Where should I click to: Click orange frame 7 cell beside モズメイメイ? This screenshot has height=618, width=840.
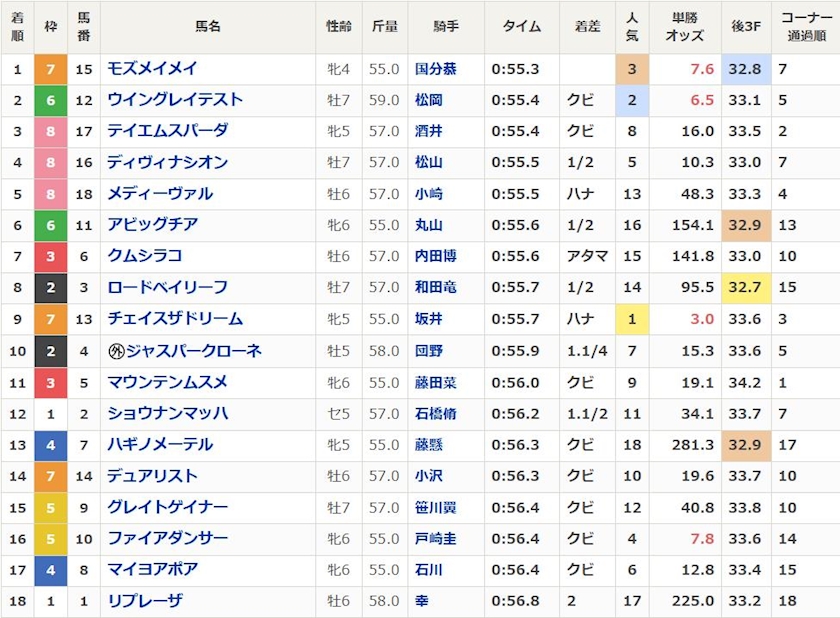pyautogui.click(x=50, y=69)
